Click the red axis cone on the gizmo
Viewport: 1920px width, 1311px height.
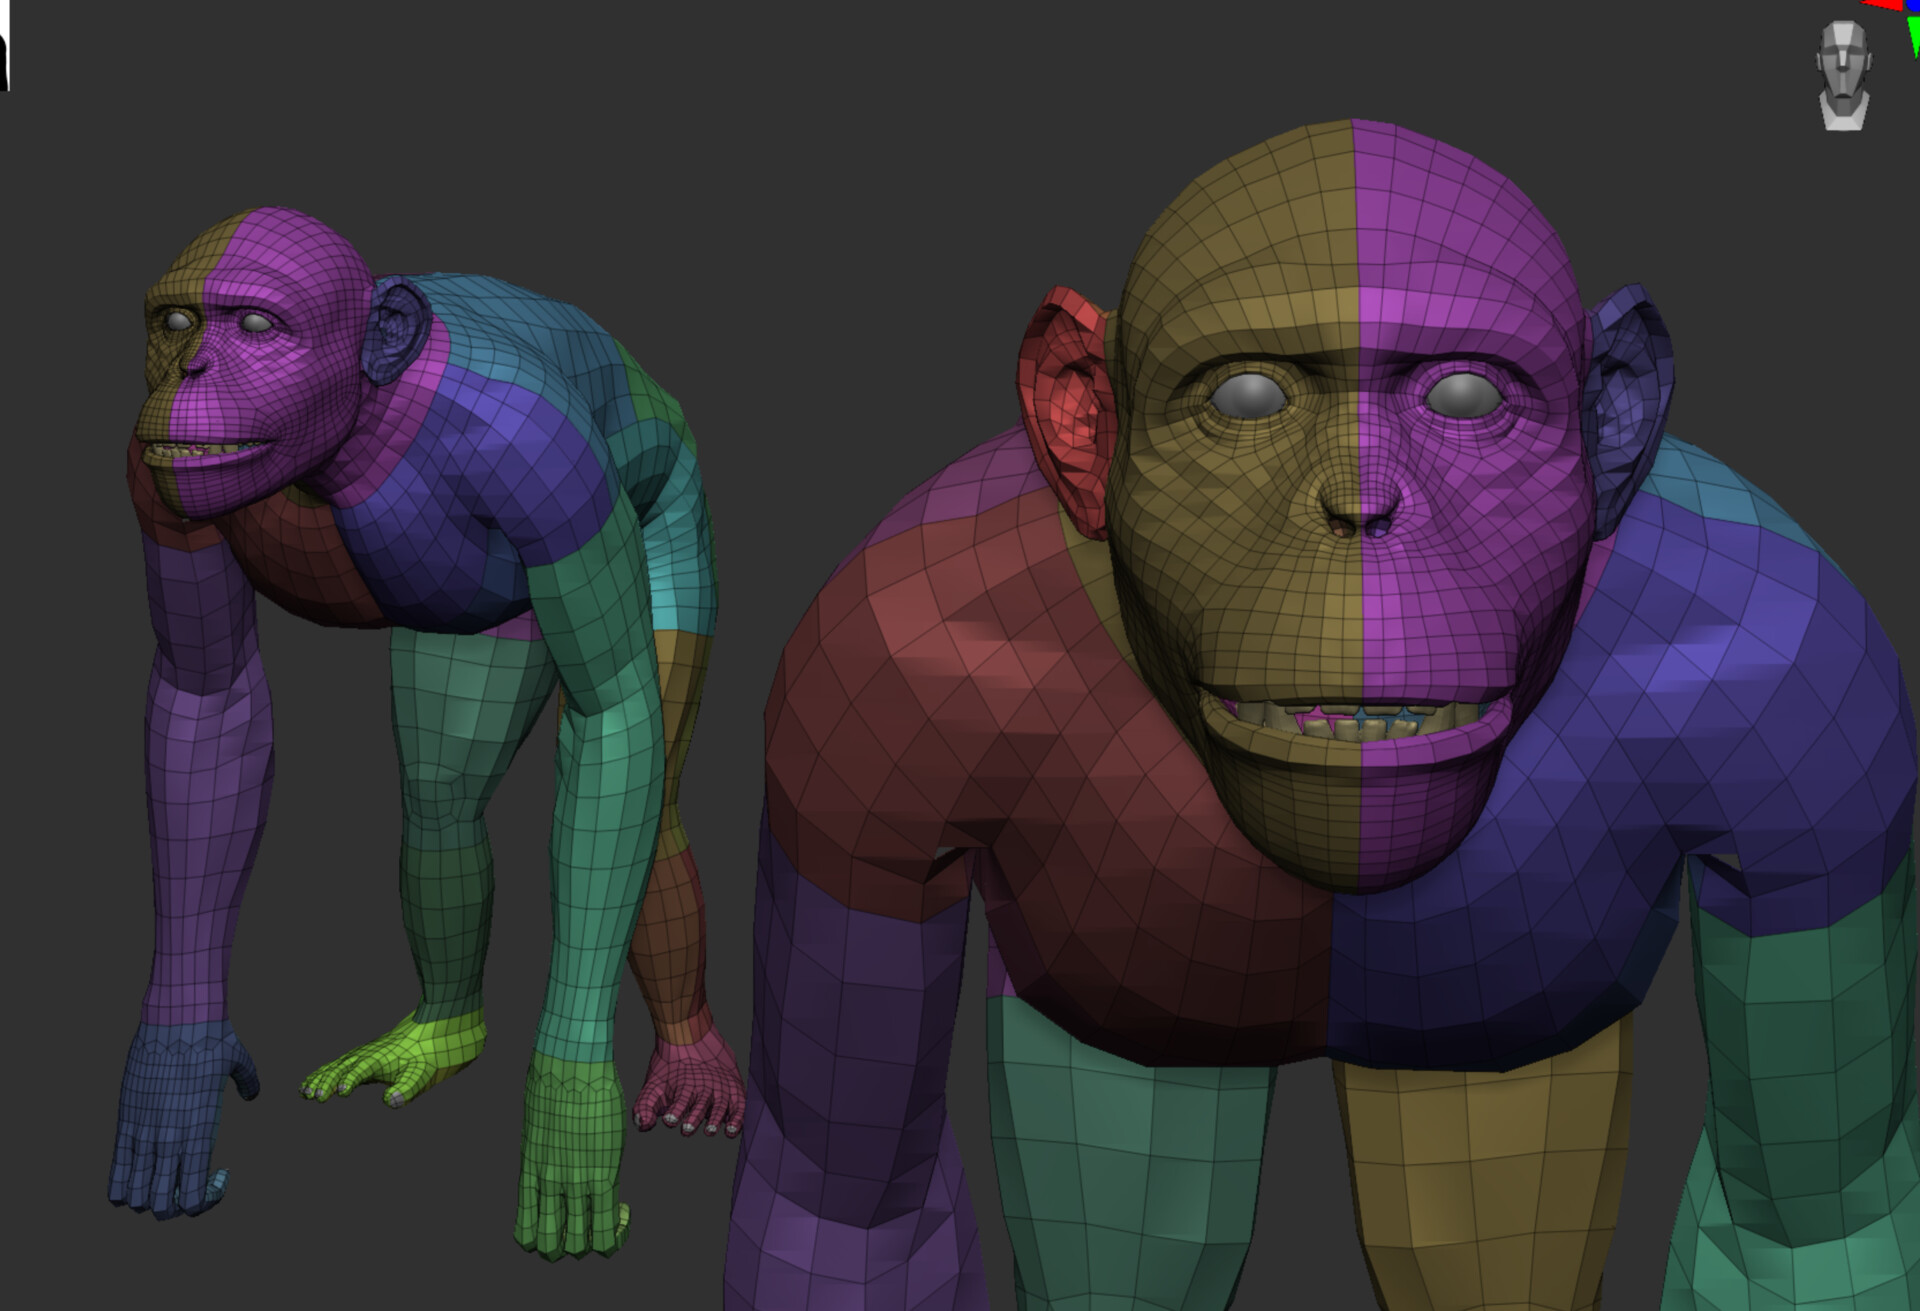pos(1882,5)
